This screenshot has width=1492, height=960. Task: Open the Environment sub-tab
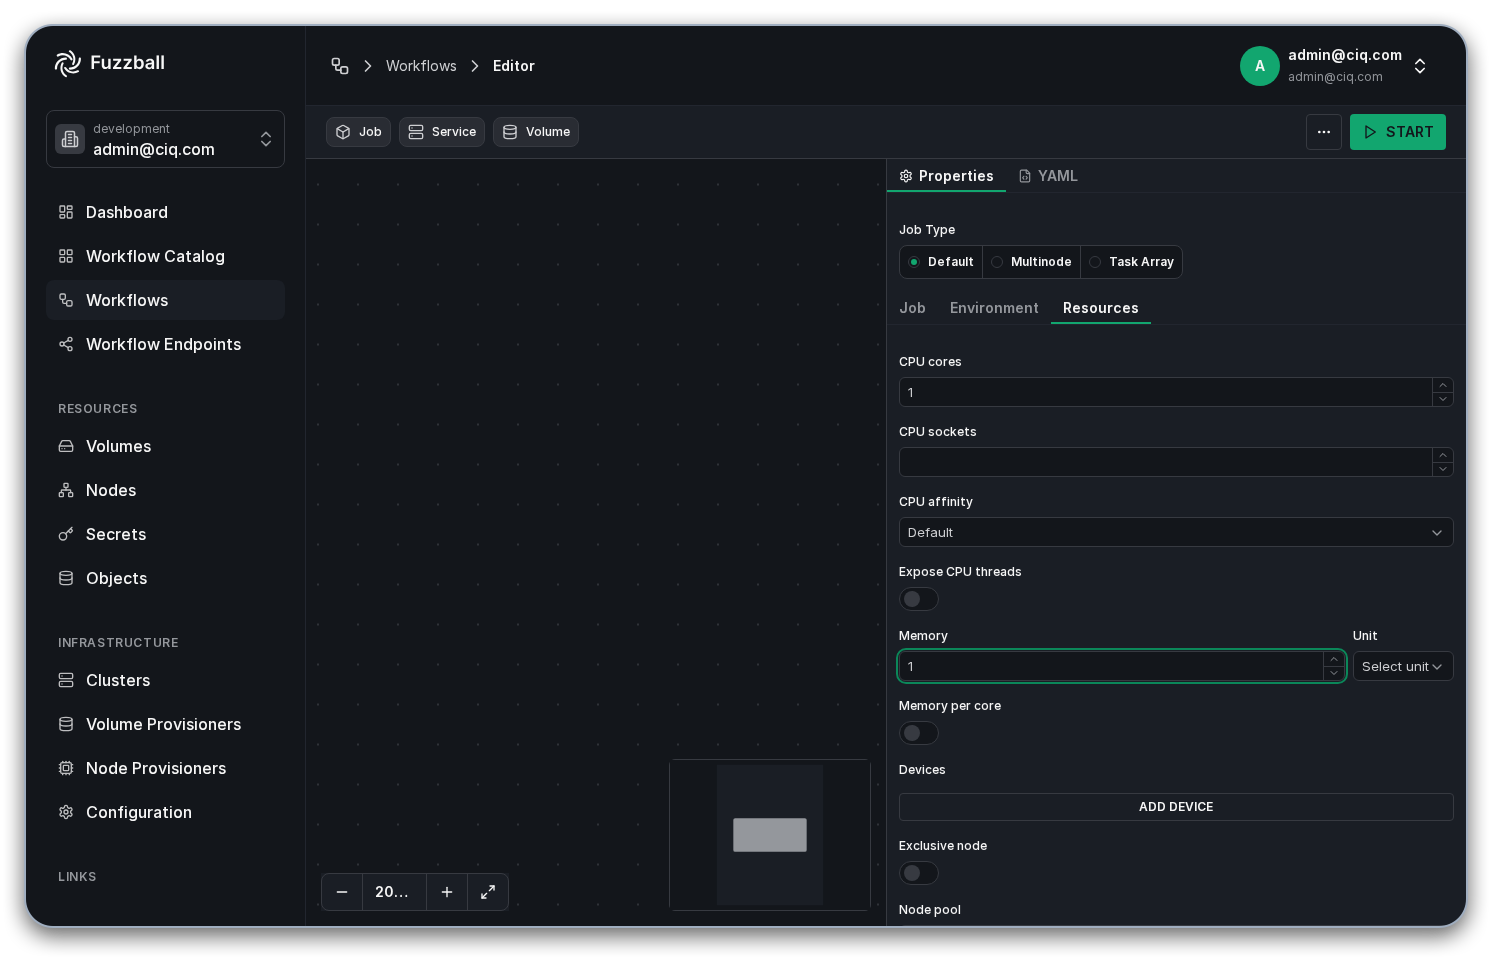coord(994,308)
